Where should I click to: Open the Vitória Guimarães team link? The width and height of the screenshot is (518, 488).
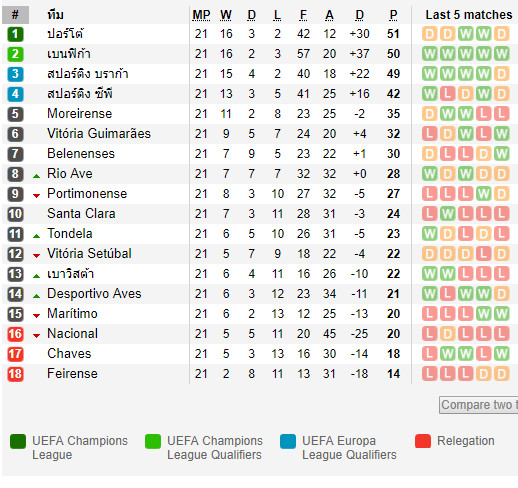click(99, 134)
